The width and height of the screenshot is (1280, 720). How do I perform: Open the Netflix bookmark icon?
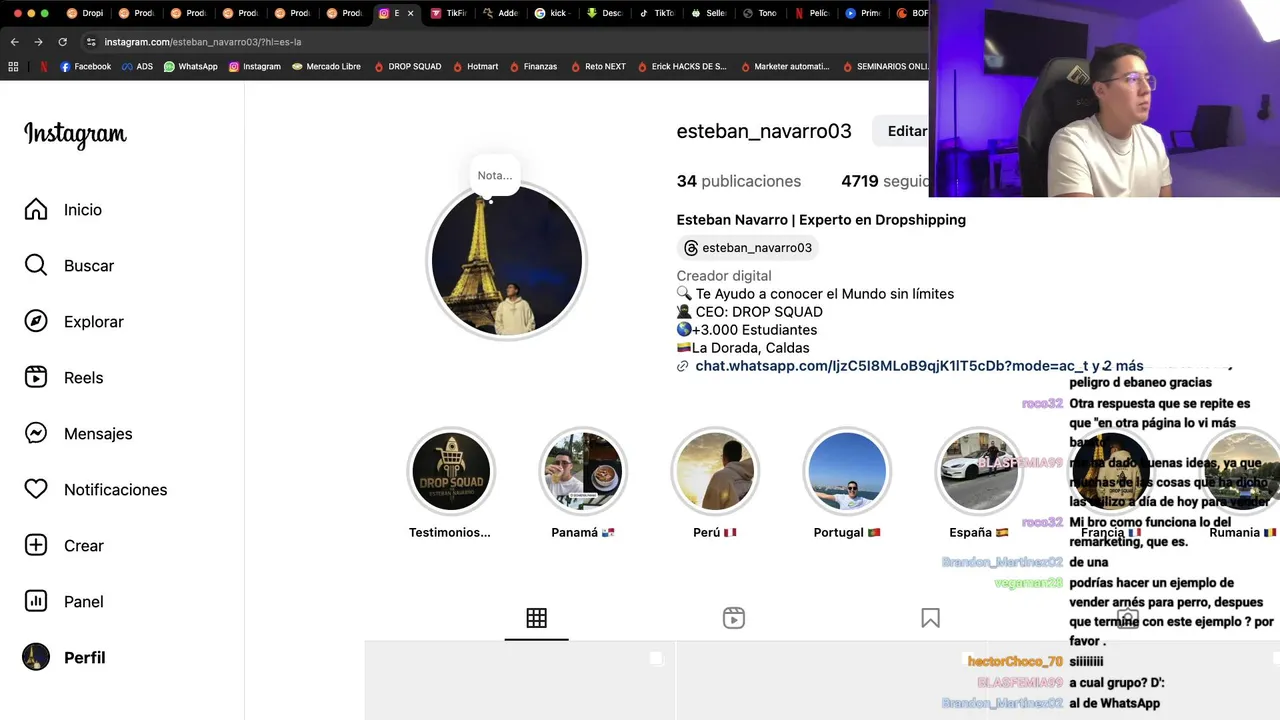tap(43, 67)
